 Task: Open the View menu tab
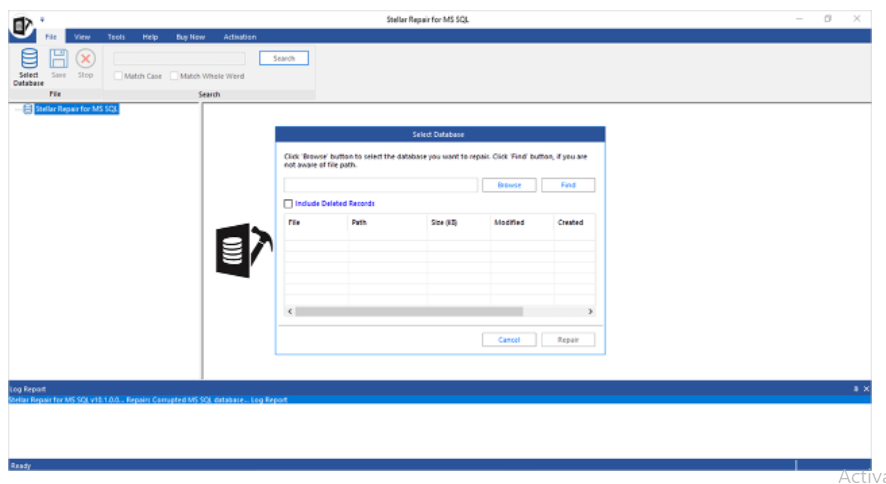(82, 37)
